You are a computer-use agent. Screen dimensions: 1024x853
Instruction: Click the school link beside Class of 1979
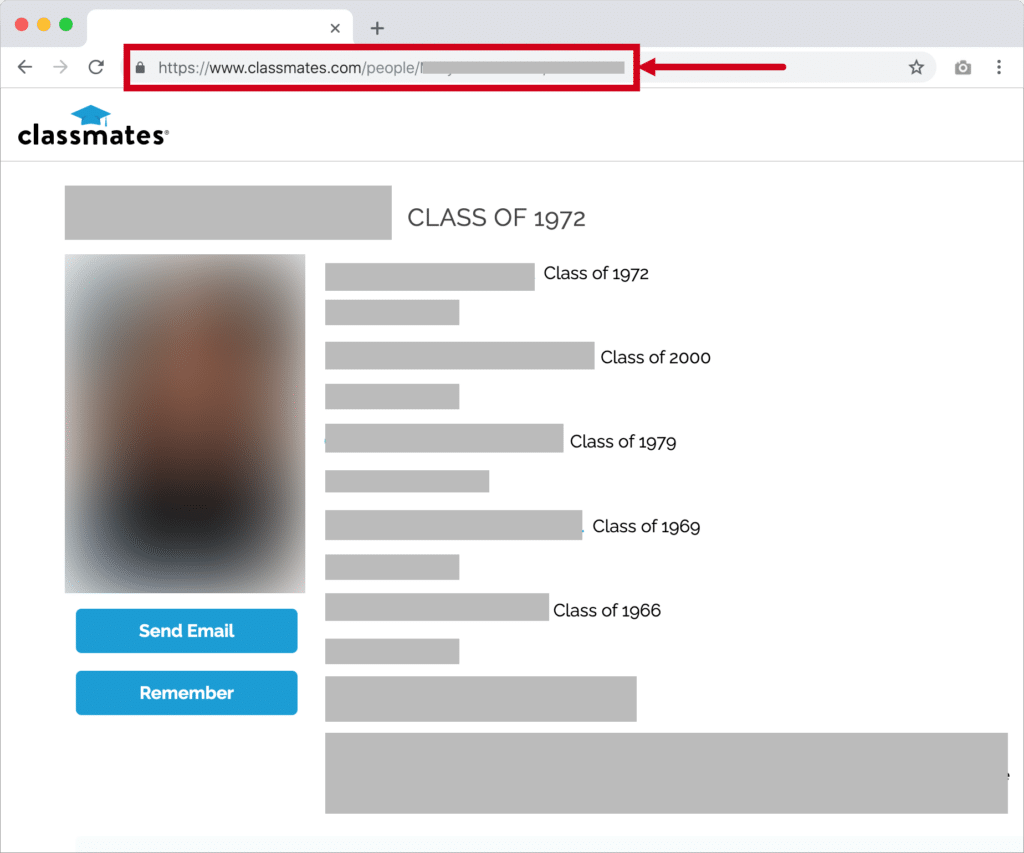pos(444,438)
